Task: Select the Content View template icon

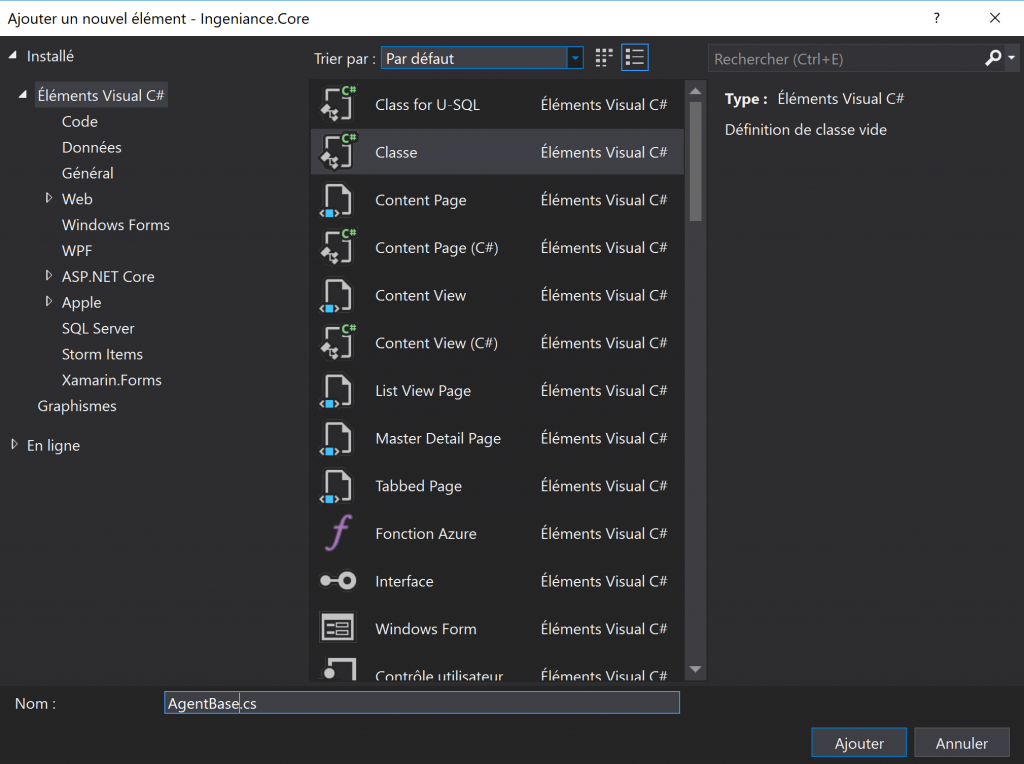Action: coord(336,295)
